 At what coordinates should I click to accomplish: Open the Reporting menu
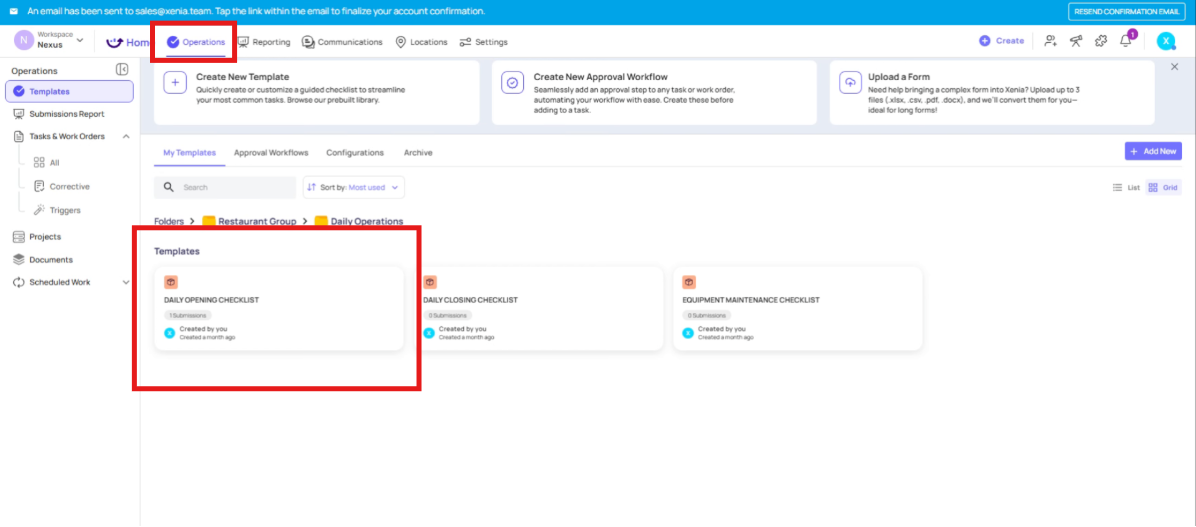click(x=264, y=42)
